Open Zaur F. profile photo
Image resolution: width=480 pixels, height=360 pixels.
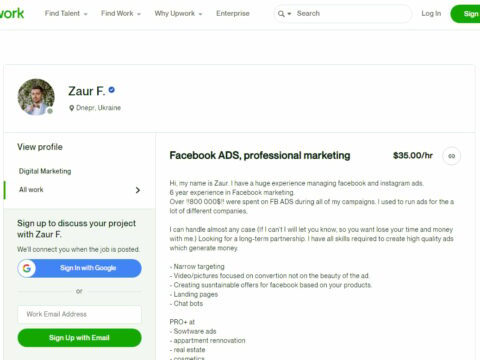[x=36, y=97]
